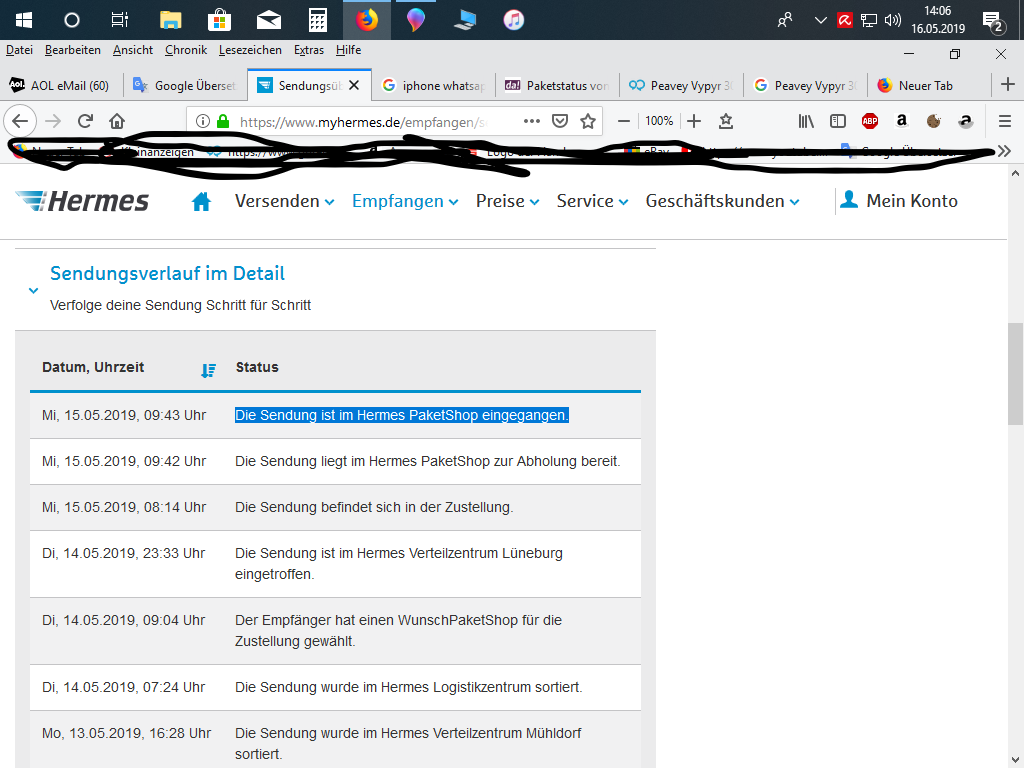Open Amazon extension icon

(x=902, y=120)
